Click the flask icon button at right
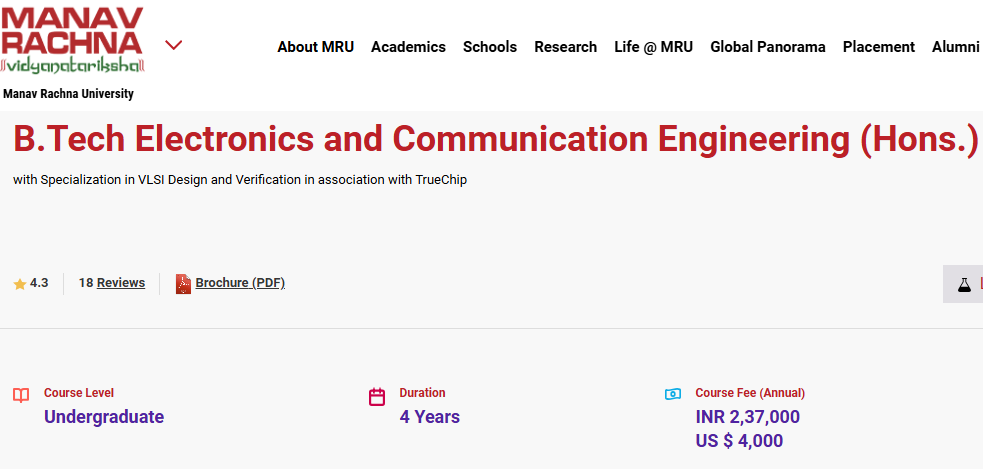The height and width of the screenshot is (469, 983). tap(964, 284)
